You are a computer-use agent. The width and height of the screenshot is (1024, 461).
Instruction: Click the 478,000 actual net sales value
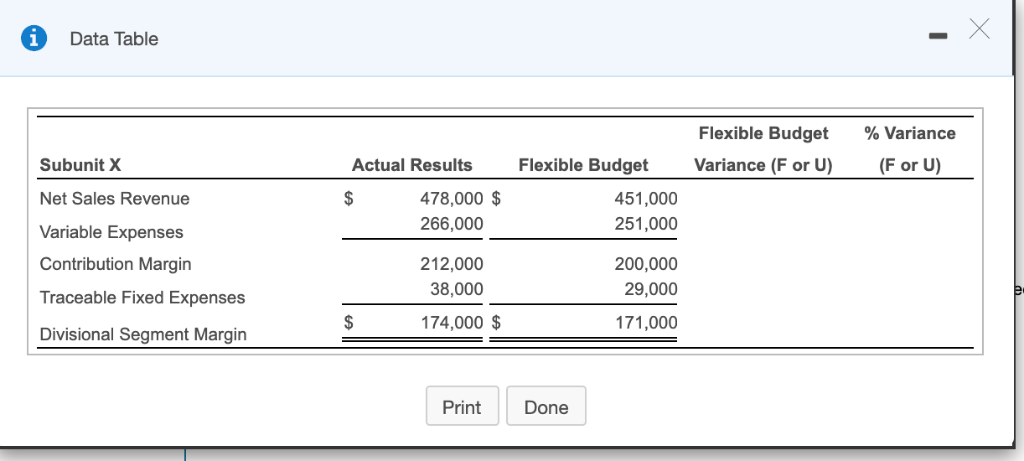pyautogui.click(x=451, y=199)
